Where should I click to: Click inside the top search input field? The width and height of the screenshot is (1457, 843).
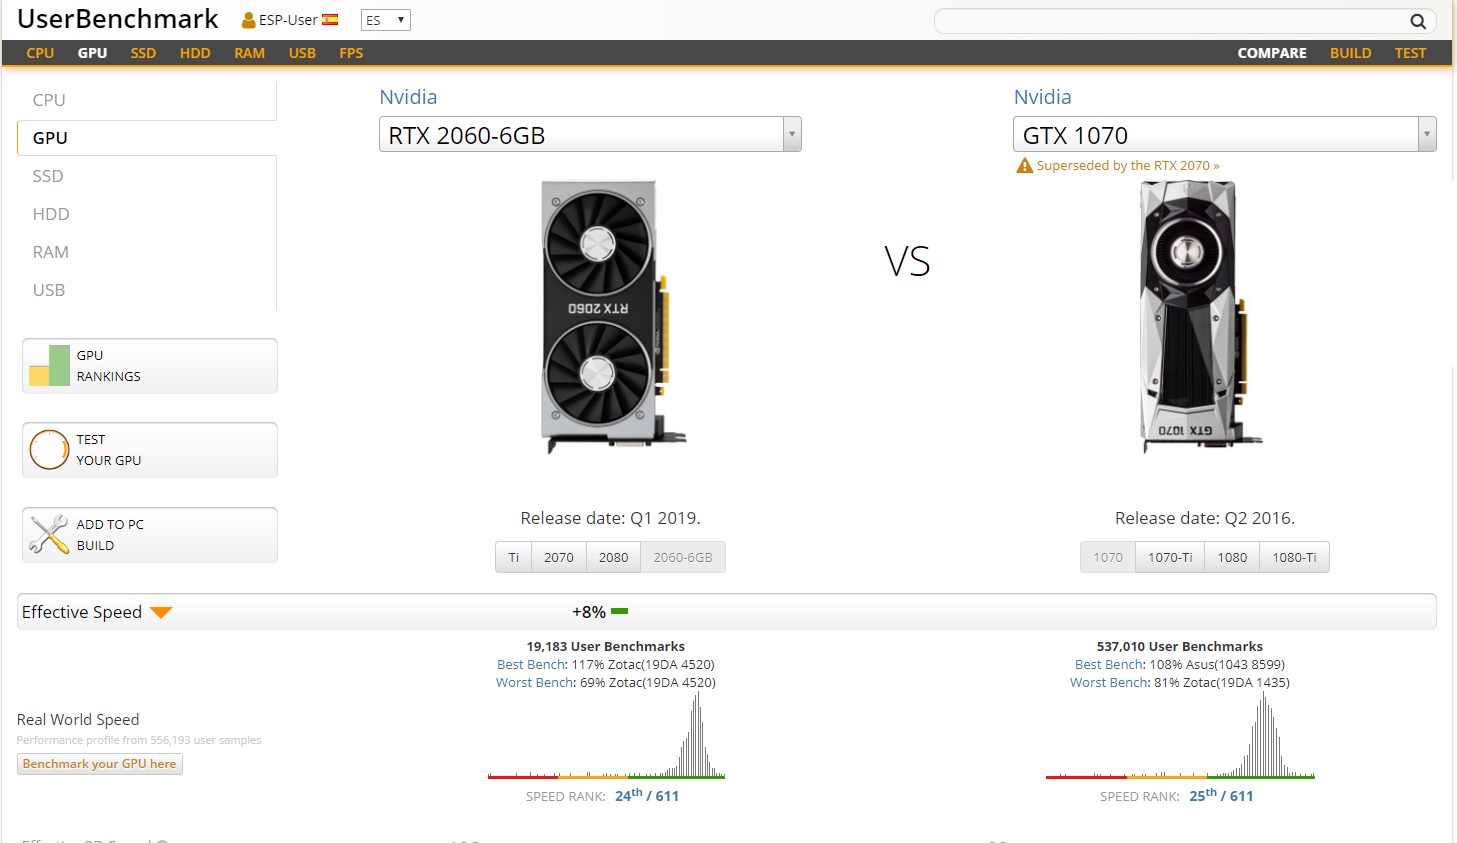(1170, 21)
